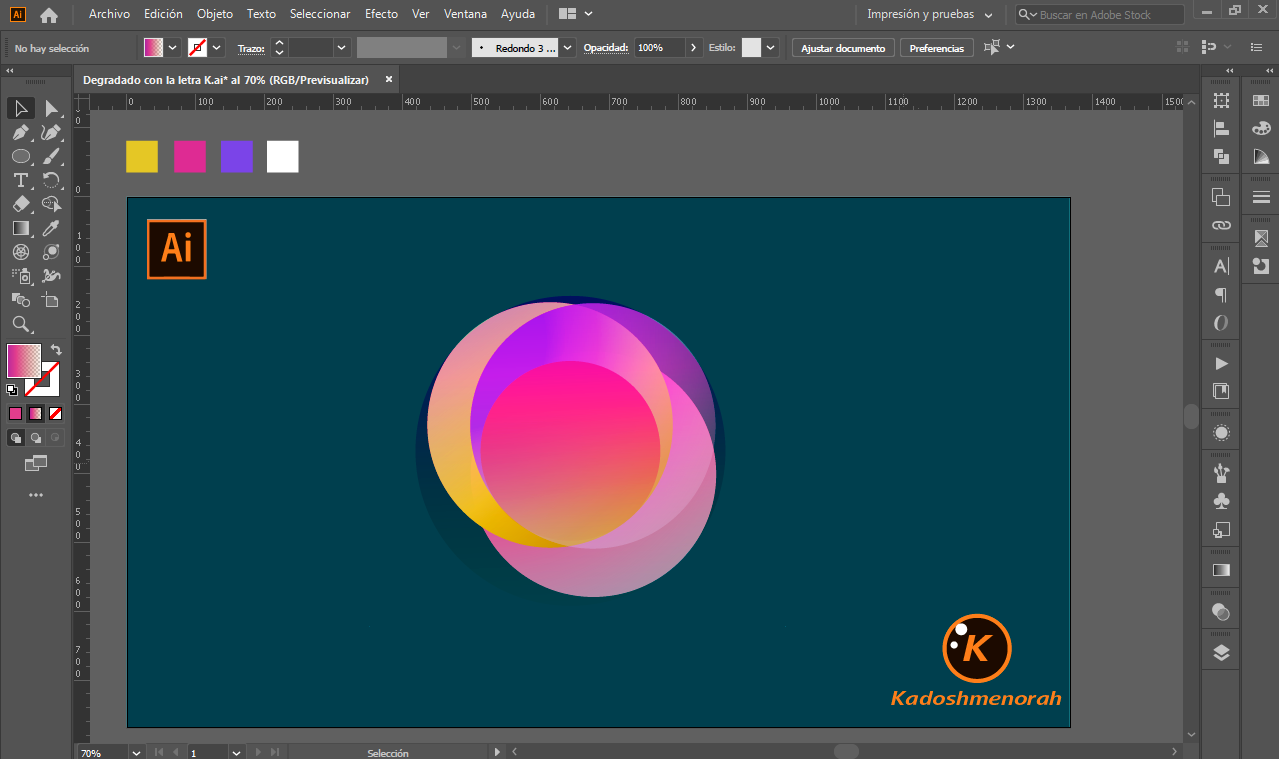The width and height of the screenshot is (1279, 759).
Task: Open the fill color dropdown arrow
Action: coord(172,48)
